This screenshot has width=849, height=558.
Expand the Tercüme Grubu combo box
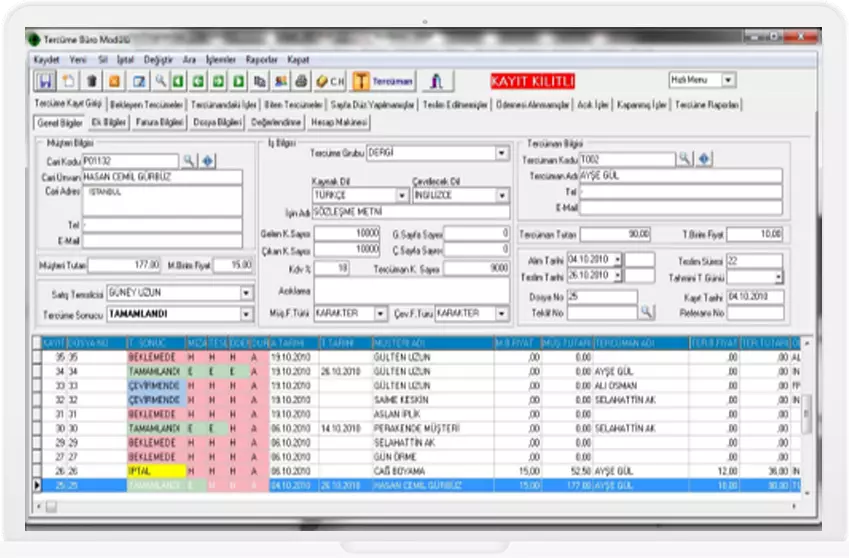(x=501, y=154)
